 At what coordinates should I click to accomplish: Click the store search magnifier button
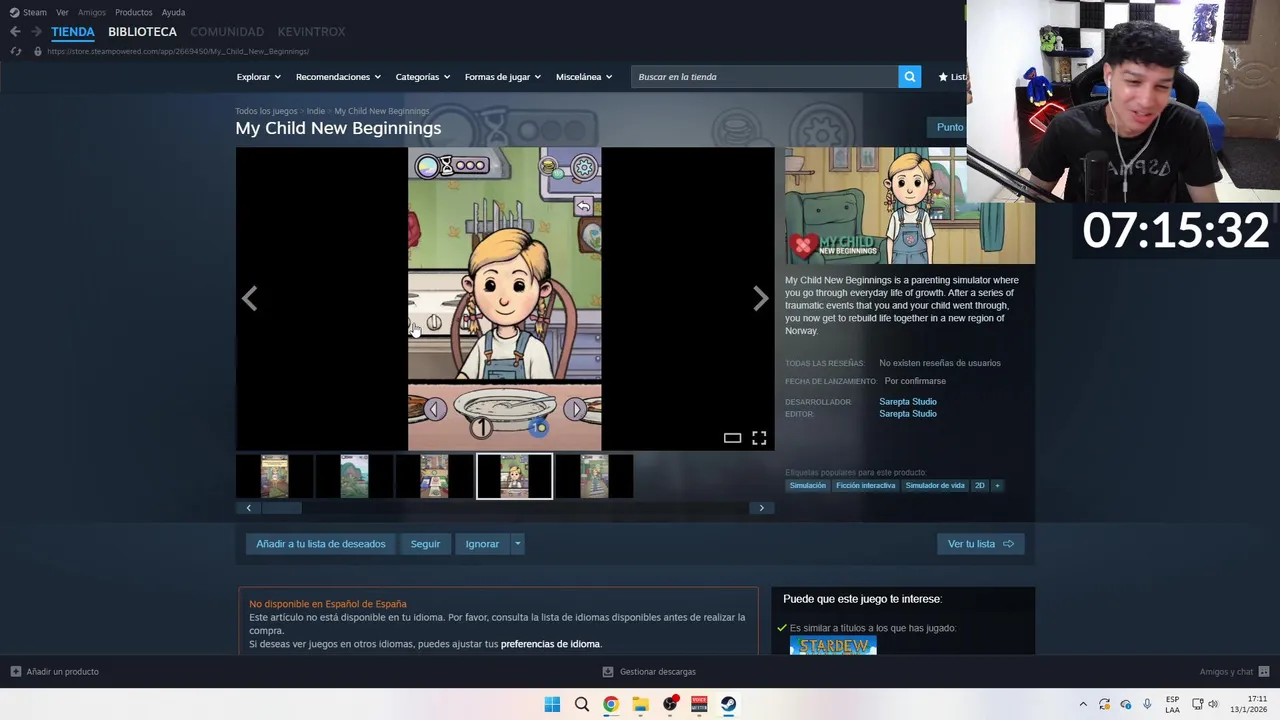[x=909, y=77]
